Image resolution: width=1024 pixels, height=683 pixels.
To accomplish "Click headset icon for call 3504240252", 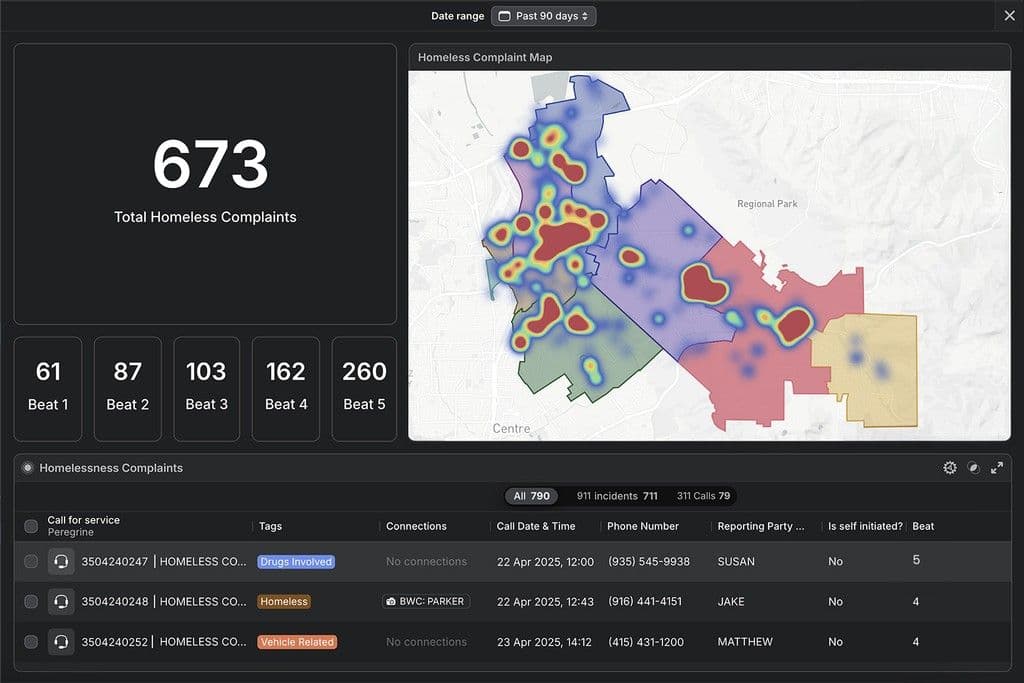I will tap(61, 642).
